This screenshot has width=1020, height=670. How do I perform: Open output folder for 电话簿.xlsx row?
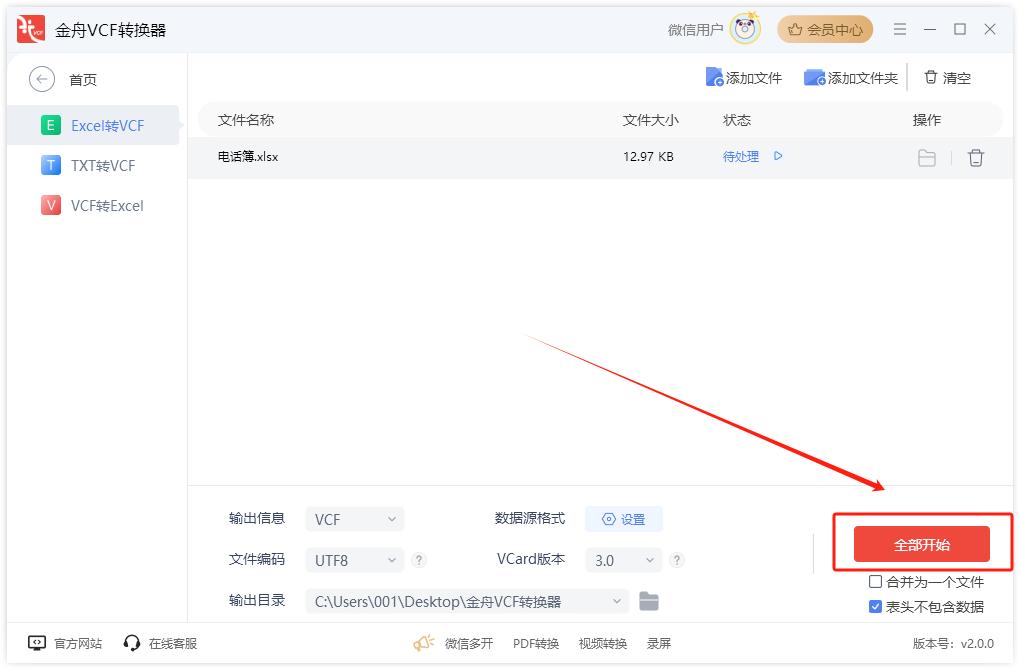point(927,158)
